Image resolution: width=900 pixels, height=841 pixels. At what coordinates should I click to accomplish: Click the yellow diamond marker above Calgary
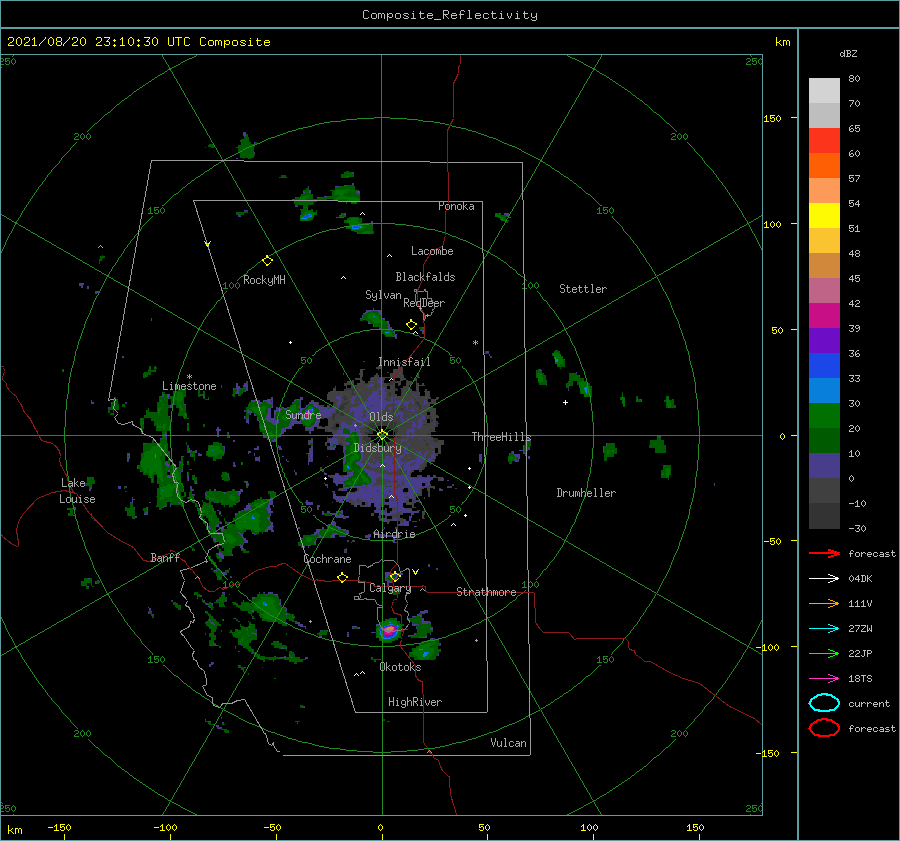tap(395, 576)
